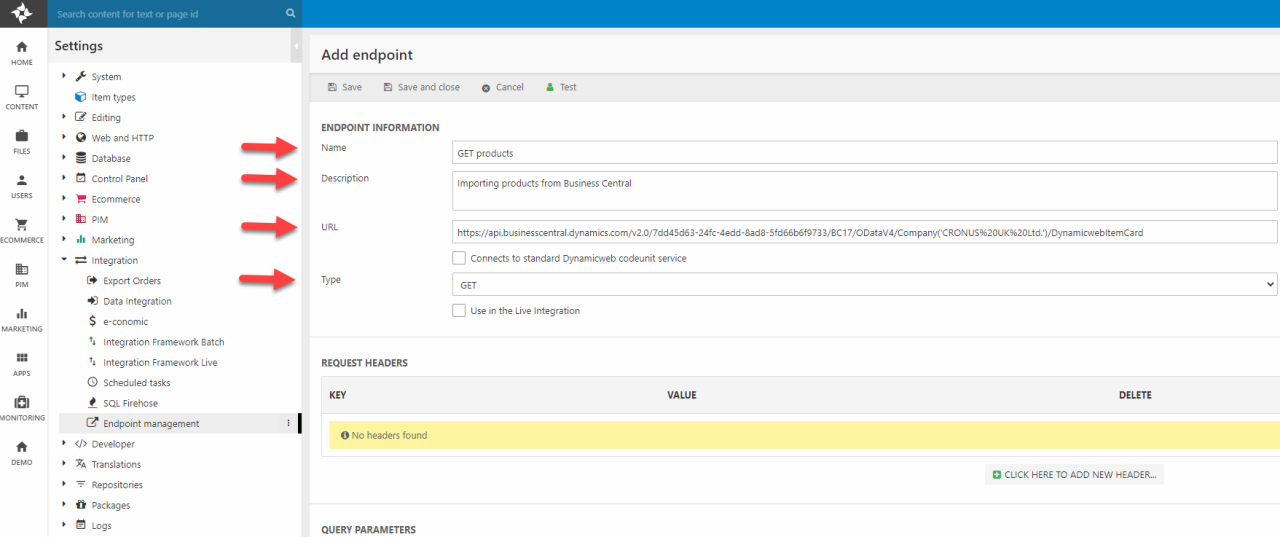This screenshot has width=1280, height=537.
Task: Go to the PIM sidebar icon
Action: pyautogui.click(x=22, y=274)
